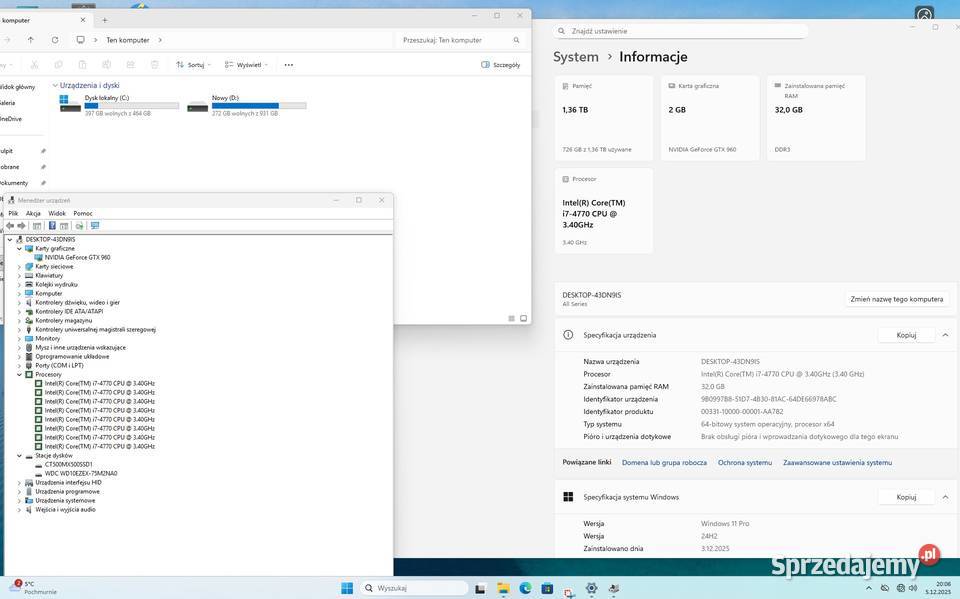Click the up-arrow navigation icon in Explorer

pyautogui.click(x=31, y=40)
